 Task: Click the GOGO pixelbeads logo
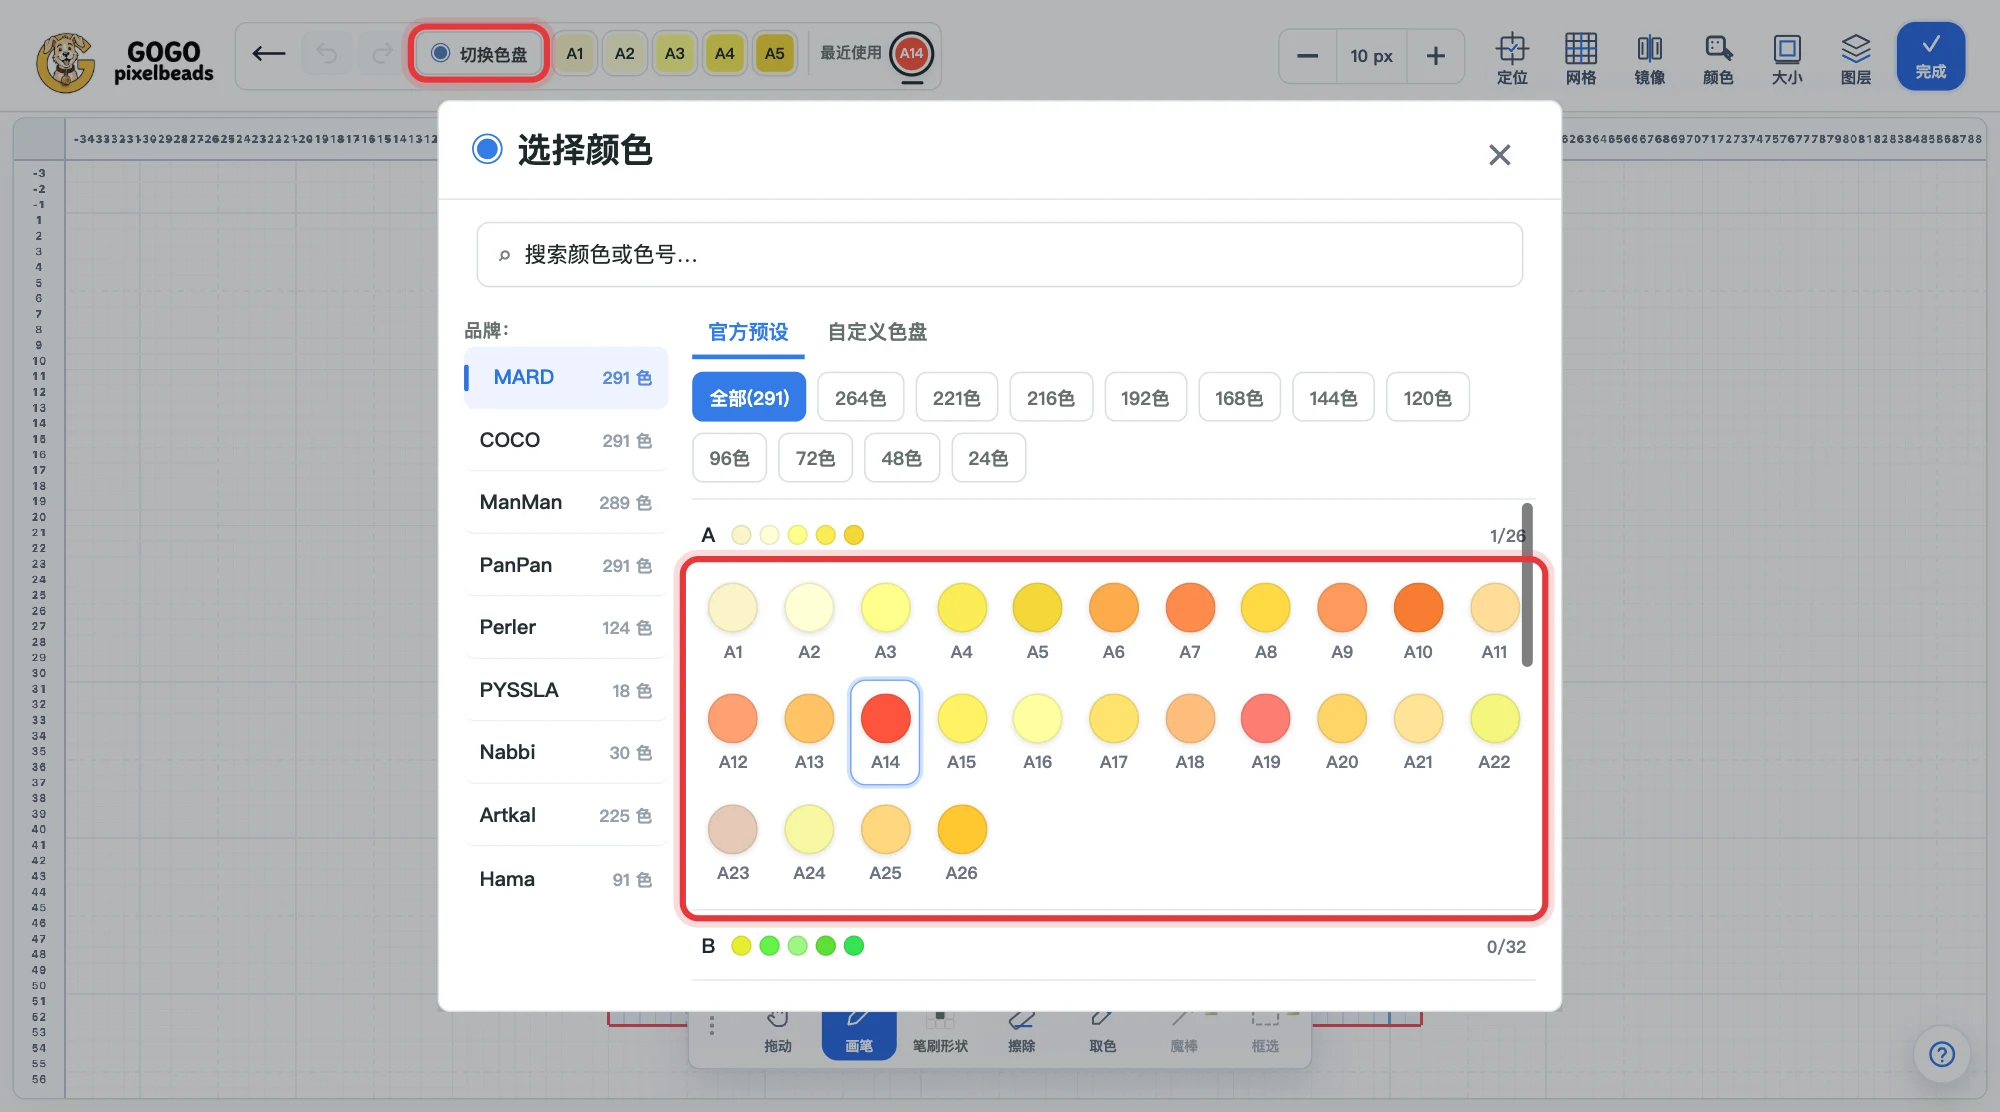[x=125, y=62]
